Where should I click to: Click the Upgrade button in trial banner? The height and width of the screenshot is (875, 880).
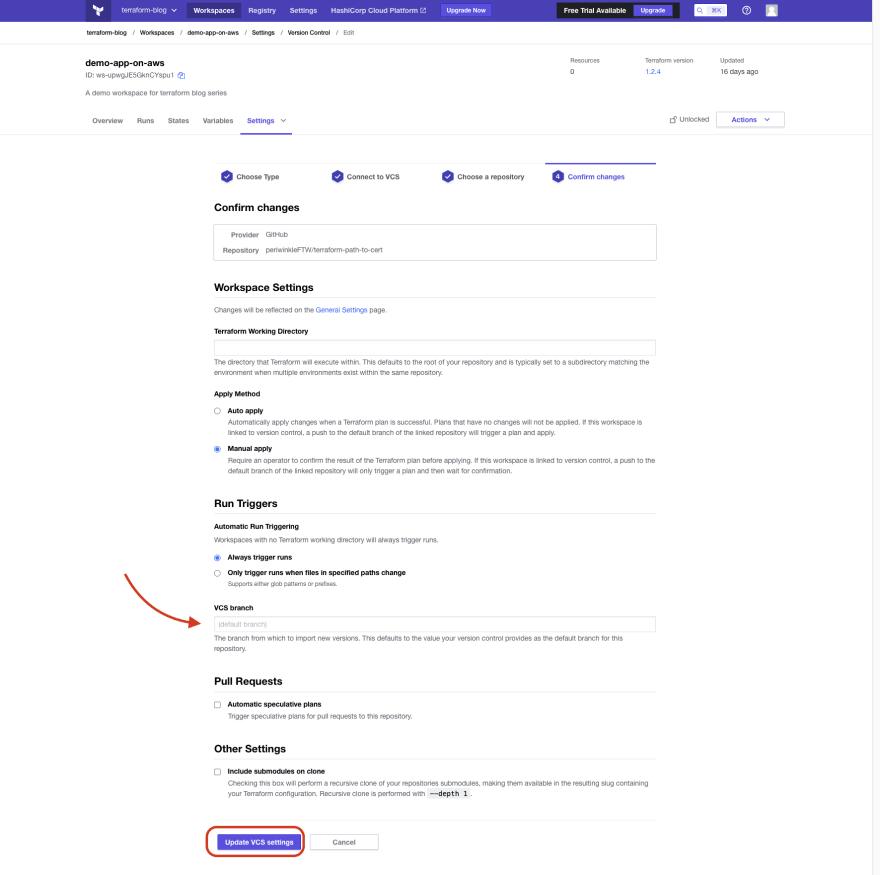(x=653, y=10)
